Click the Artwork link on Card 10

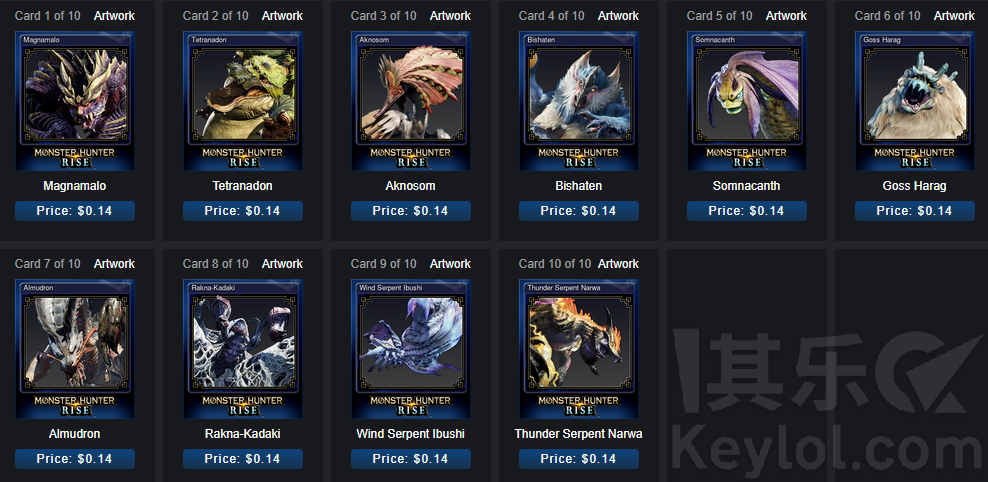(x=618, y=264)
